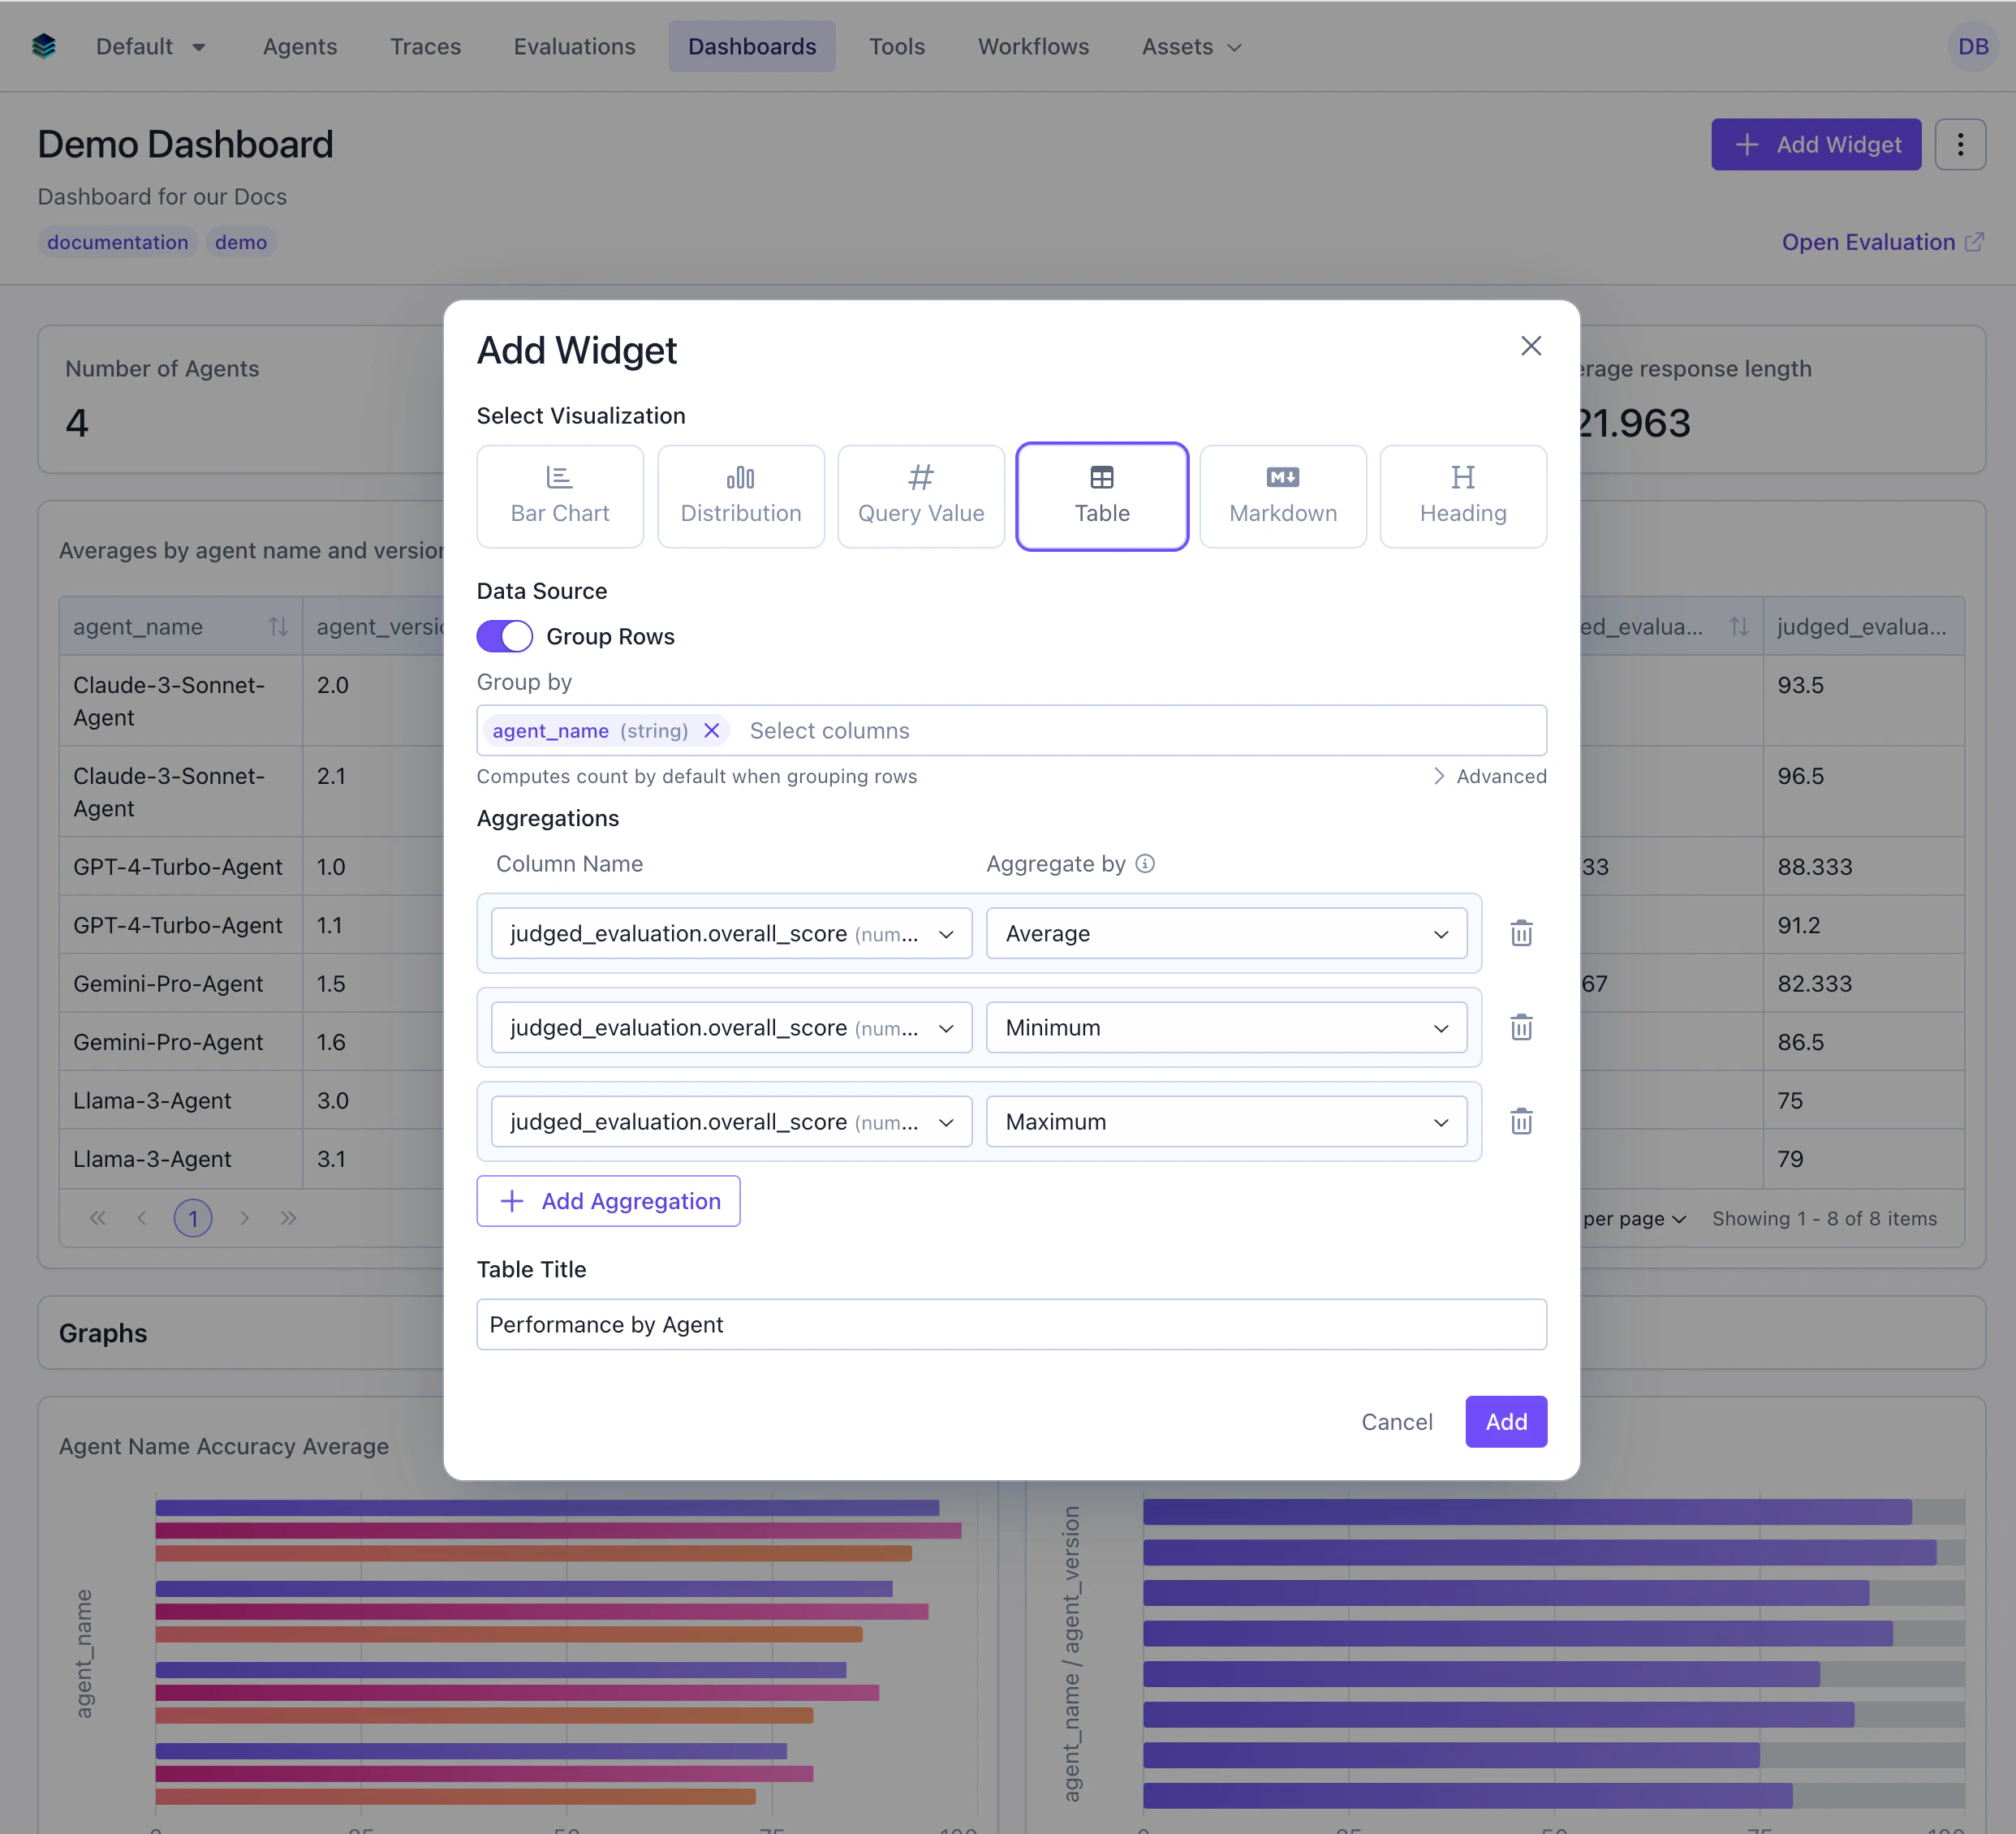Choose the Heading visualization icon

click(1462, 495)
